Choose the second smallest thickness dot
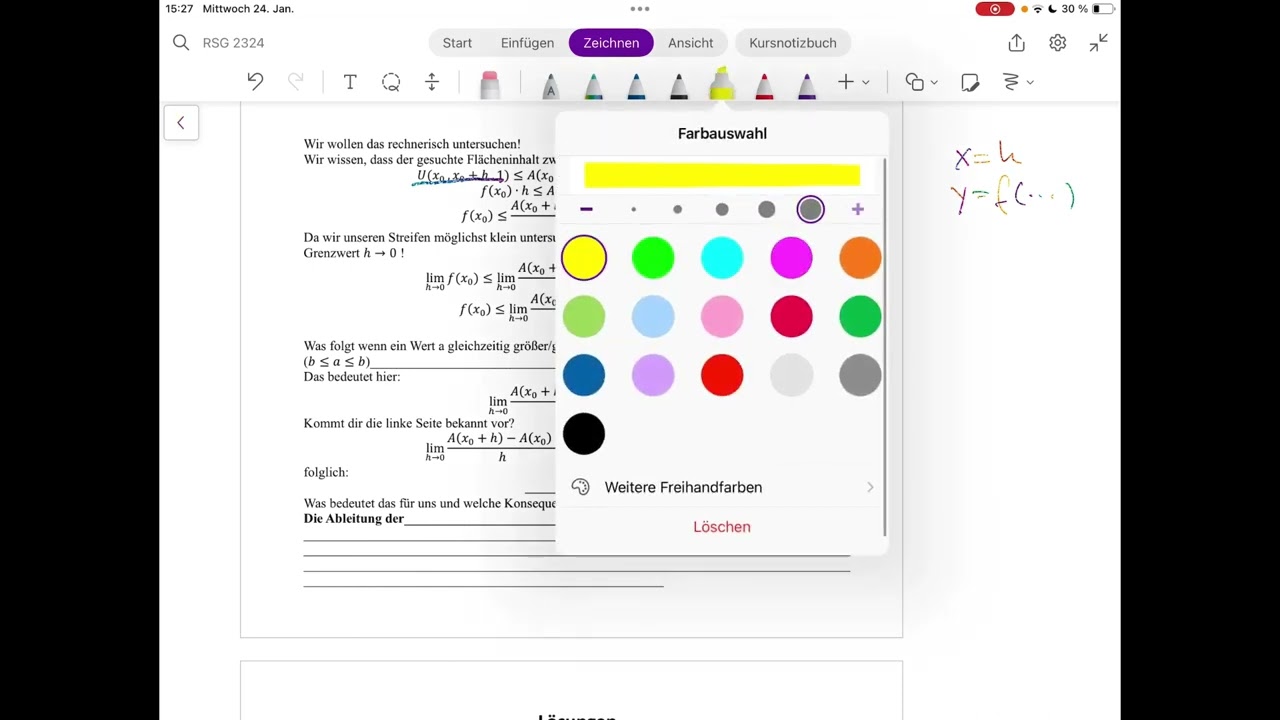1280x720 pixels. tap(678, 209)
